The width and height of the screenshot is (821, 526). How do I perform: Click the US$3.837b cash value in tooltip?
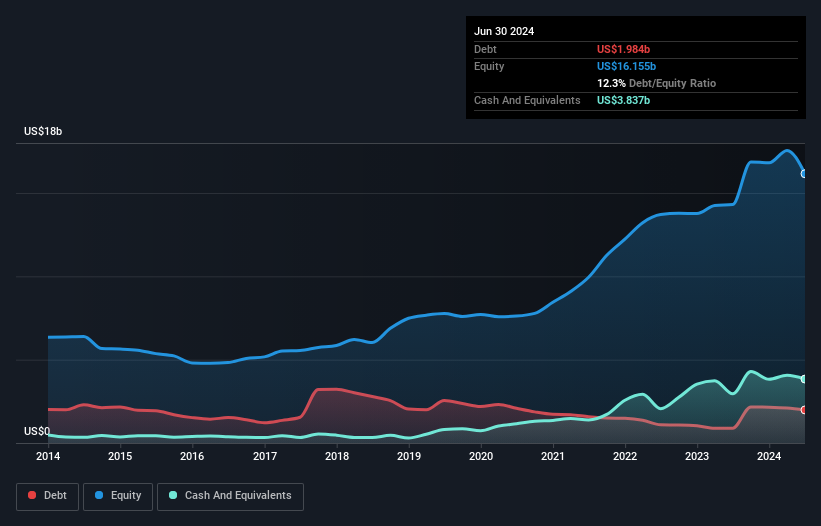tap(623, 100)
